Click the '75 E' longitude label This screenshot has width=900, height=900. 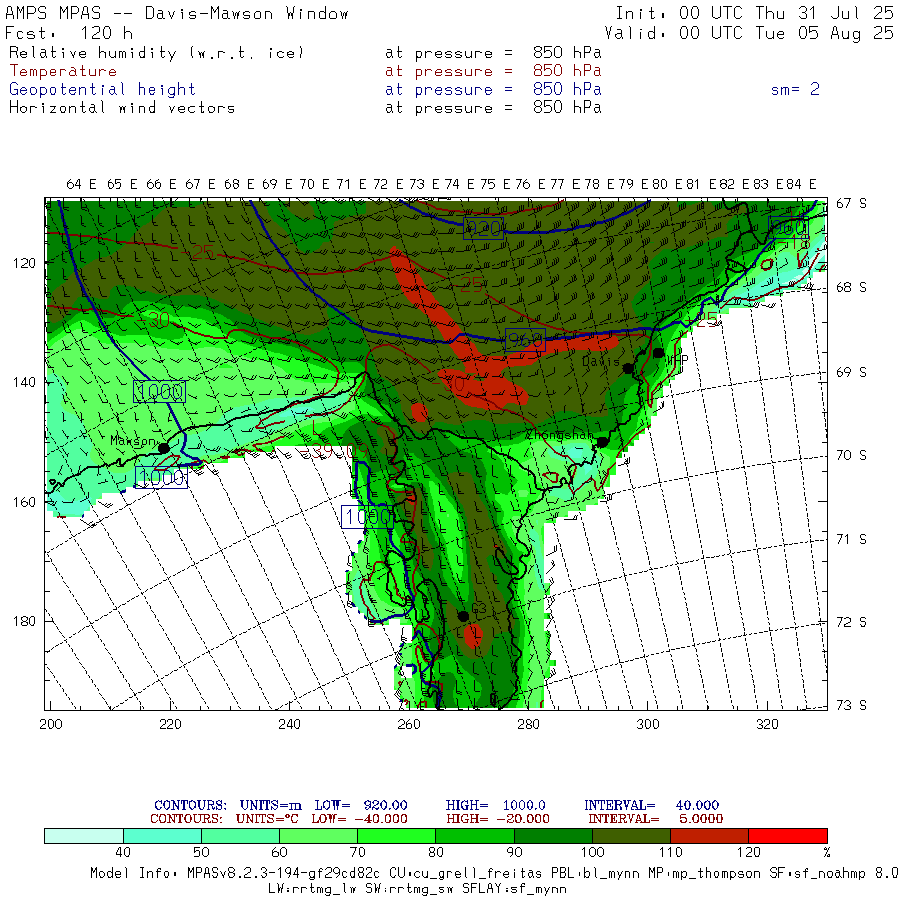point(495,184)
